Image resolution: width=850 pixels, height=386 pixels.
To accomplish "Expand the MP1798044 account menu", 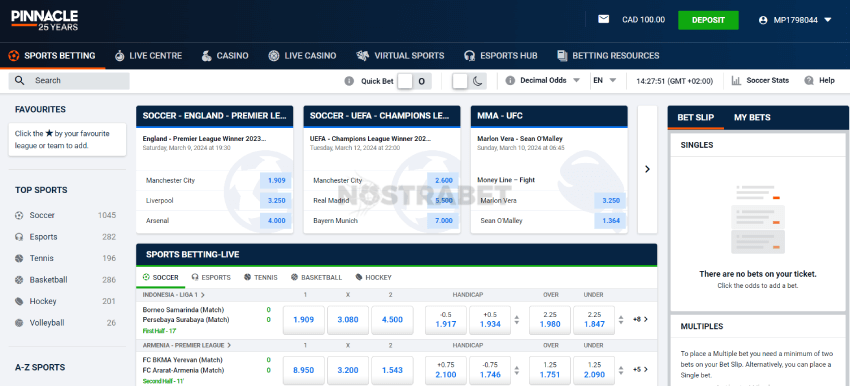I will (x=802, y=20).
